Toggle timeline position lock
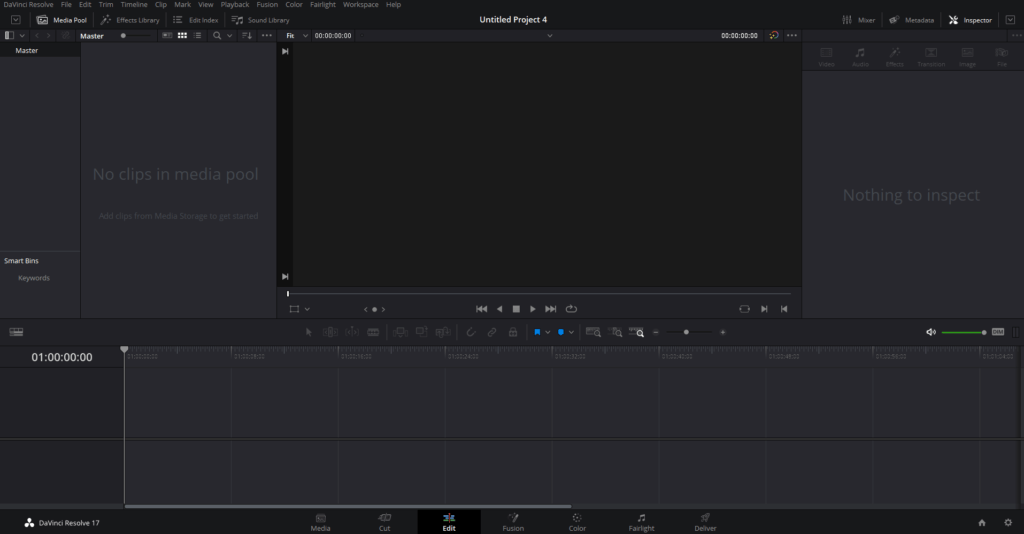 click(x=512, y=332)
